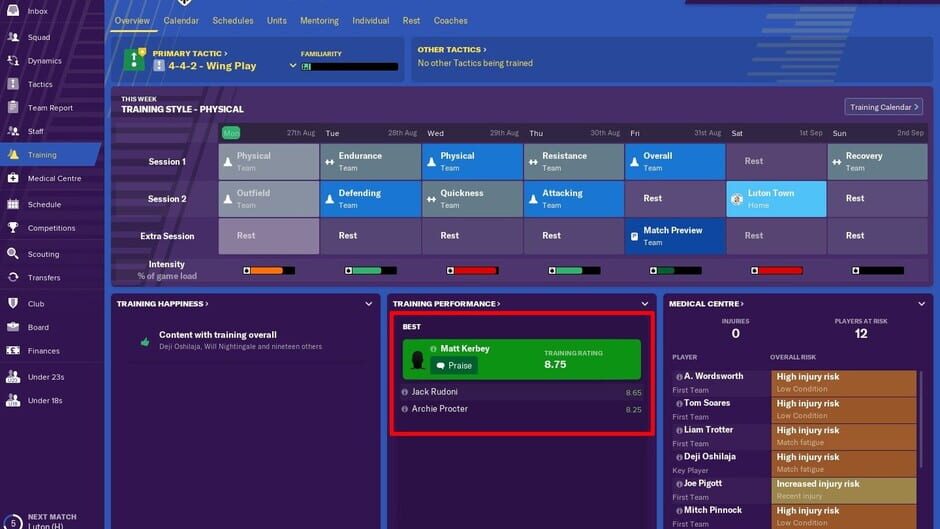Click the info icon next to Tom Soares
940x529 pixels.
679,404
